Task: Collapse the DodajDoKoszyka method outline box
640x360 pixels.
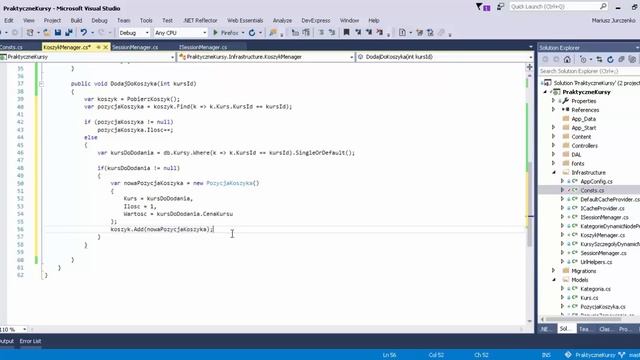Action: [x=41, y=84]
